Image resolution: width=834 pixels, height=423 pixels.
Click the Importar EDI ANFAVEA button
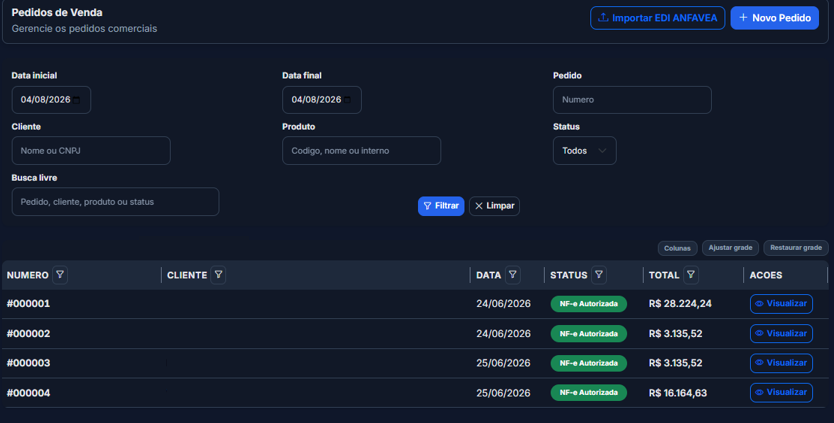pos(657,18)
